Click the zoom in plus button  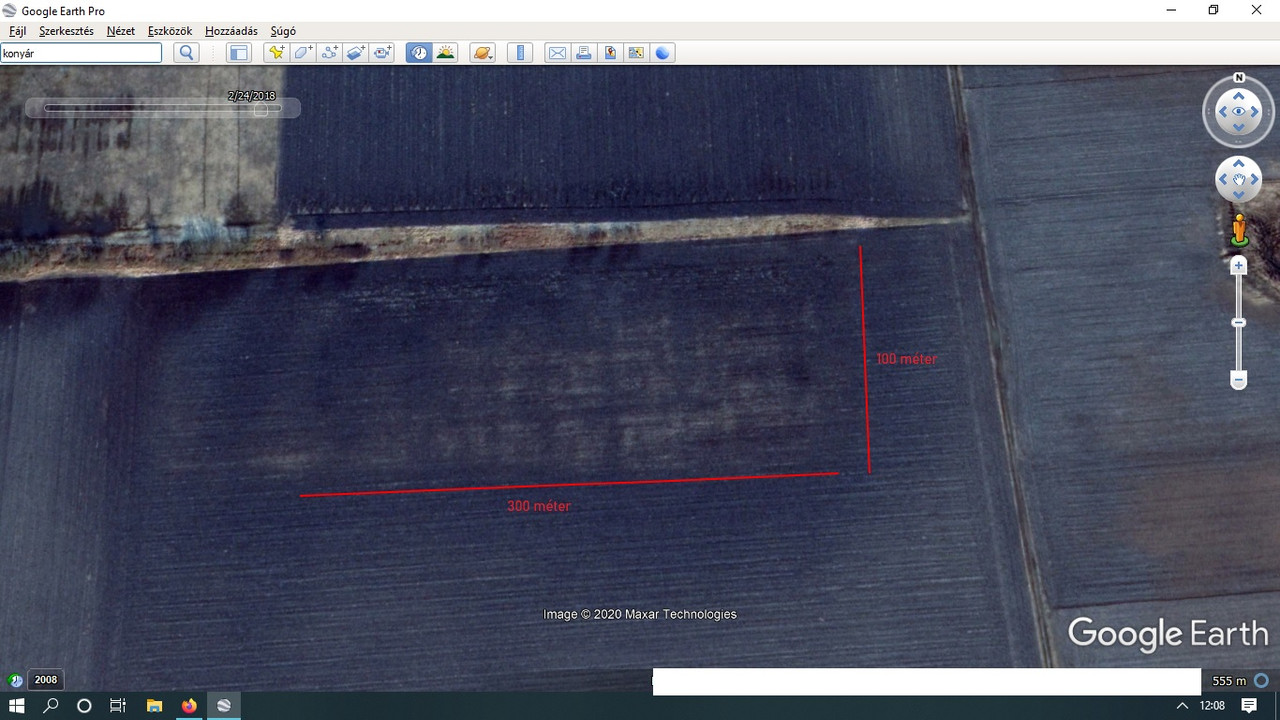pos(1239,265)
